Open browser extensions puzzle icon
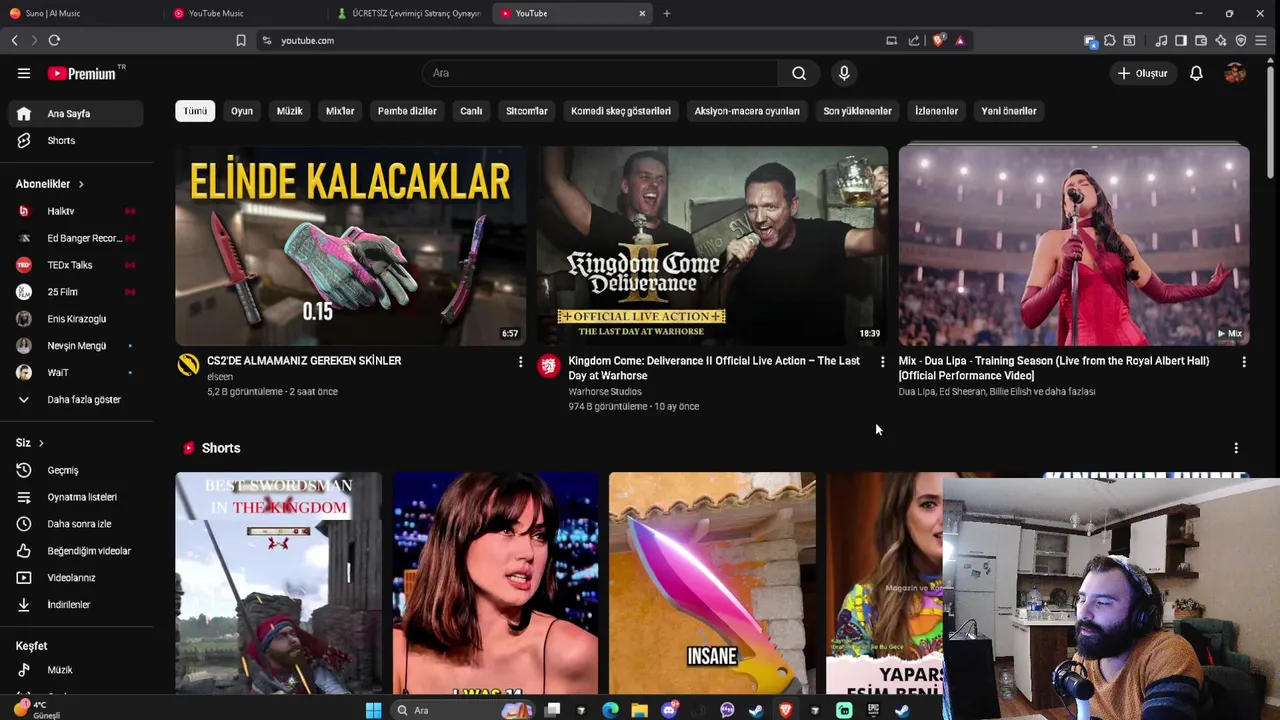This screenshot has height=720, width=1280. [1109, 40]
